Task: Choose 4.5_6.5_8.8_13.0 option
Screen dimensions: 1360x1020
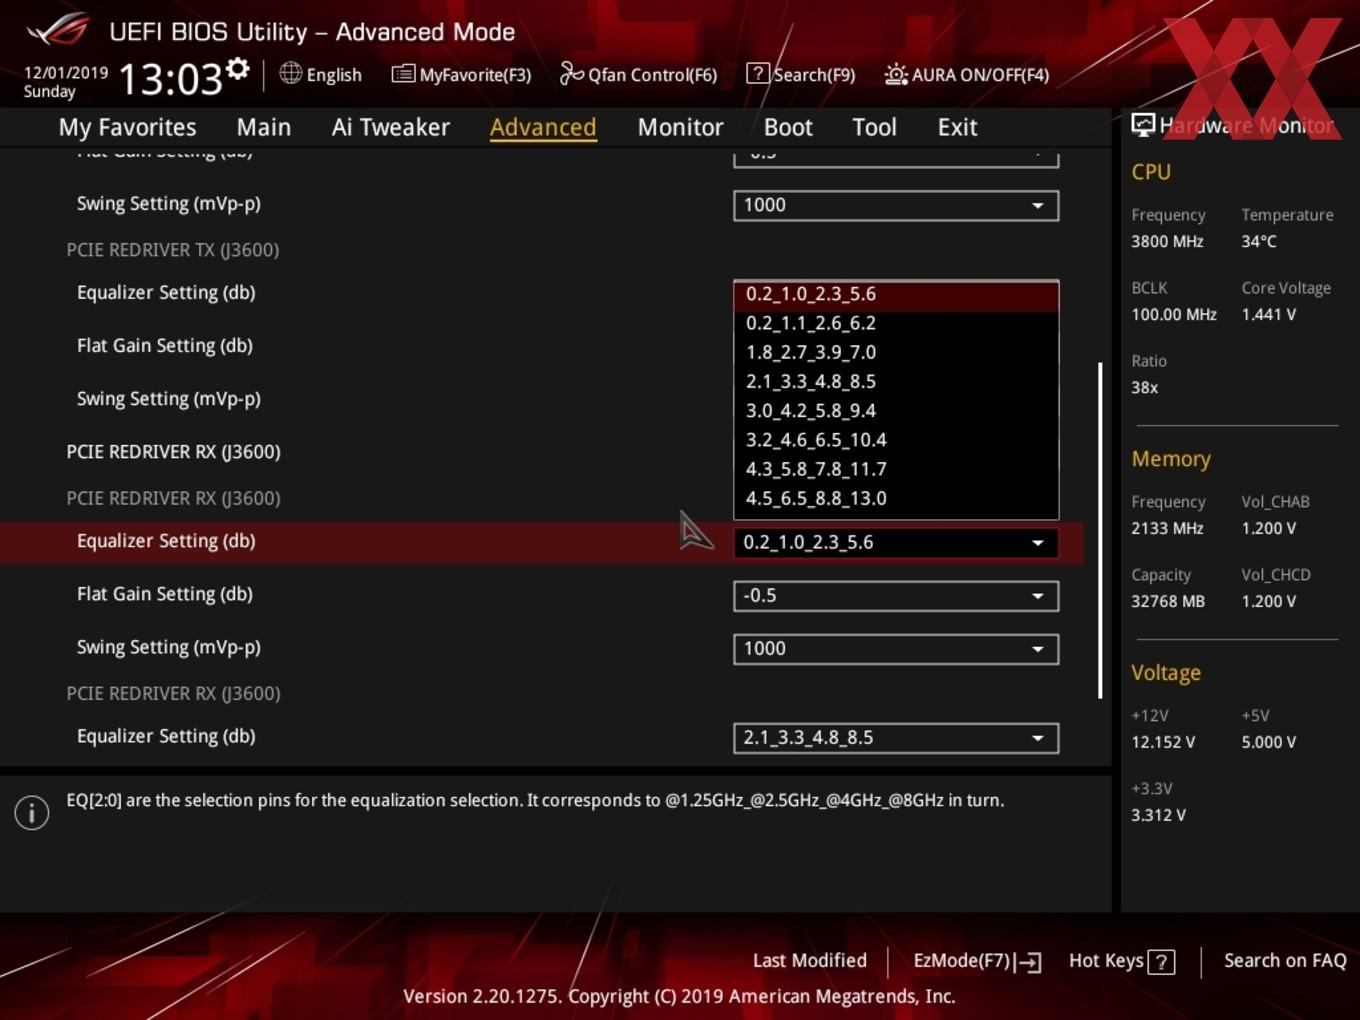Action: pos(896,498)
